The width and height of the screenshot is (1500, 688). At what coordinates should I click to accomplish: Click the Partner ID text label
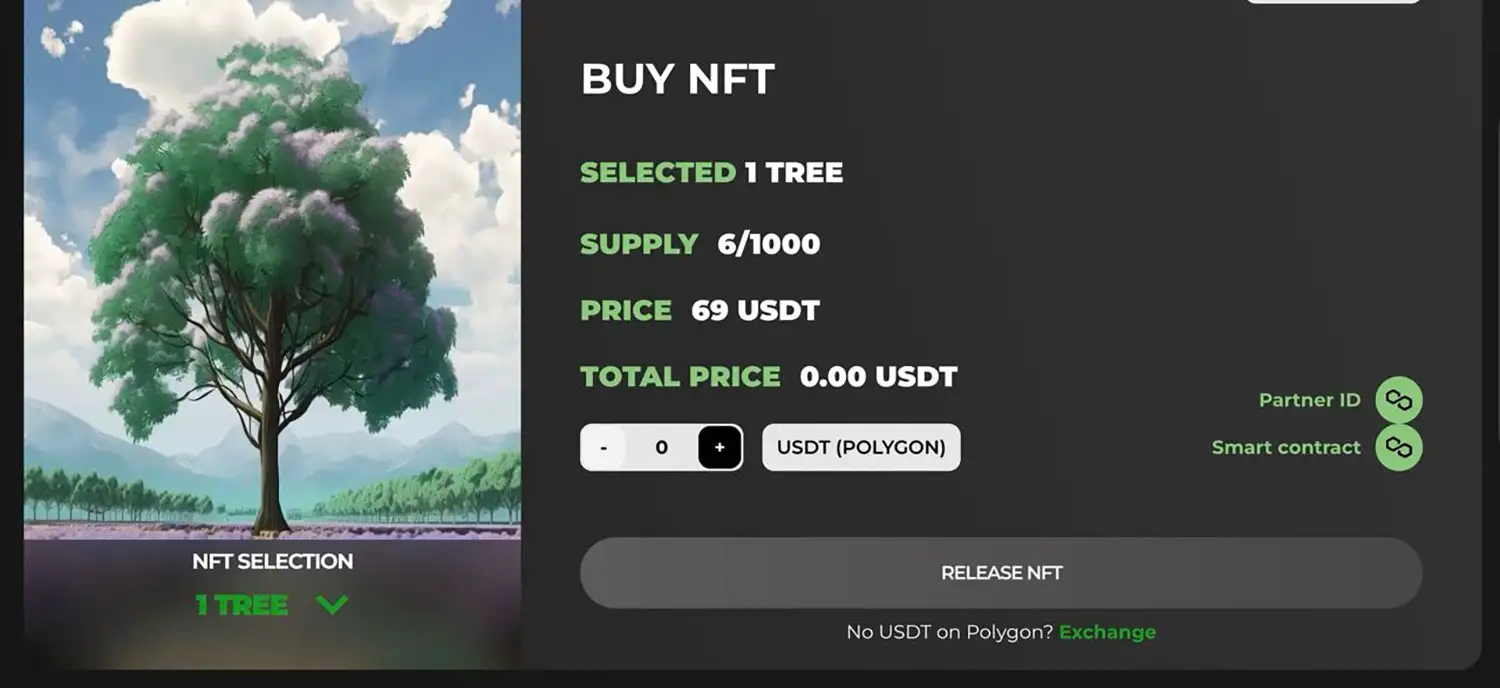click(x=1309, y=400)
